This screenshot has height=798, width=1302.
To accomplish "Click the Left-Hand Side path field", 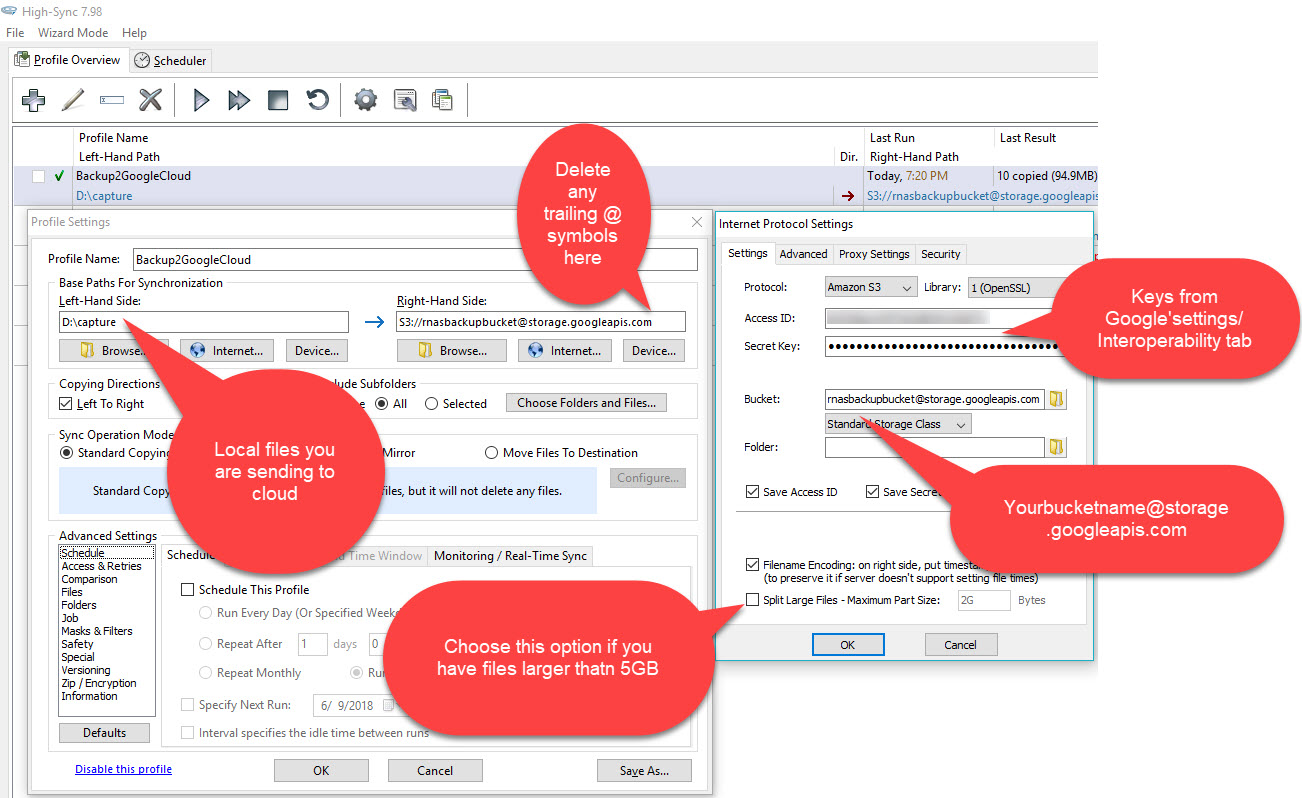I will pos(204,322).
